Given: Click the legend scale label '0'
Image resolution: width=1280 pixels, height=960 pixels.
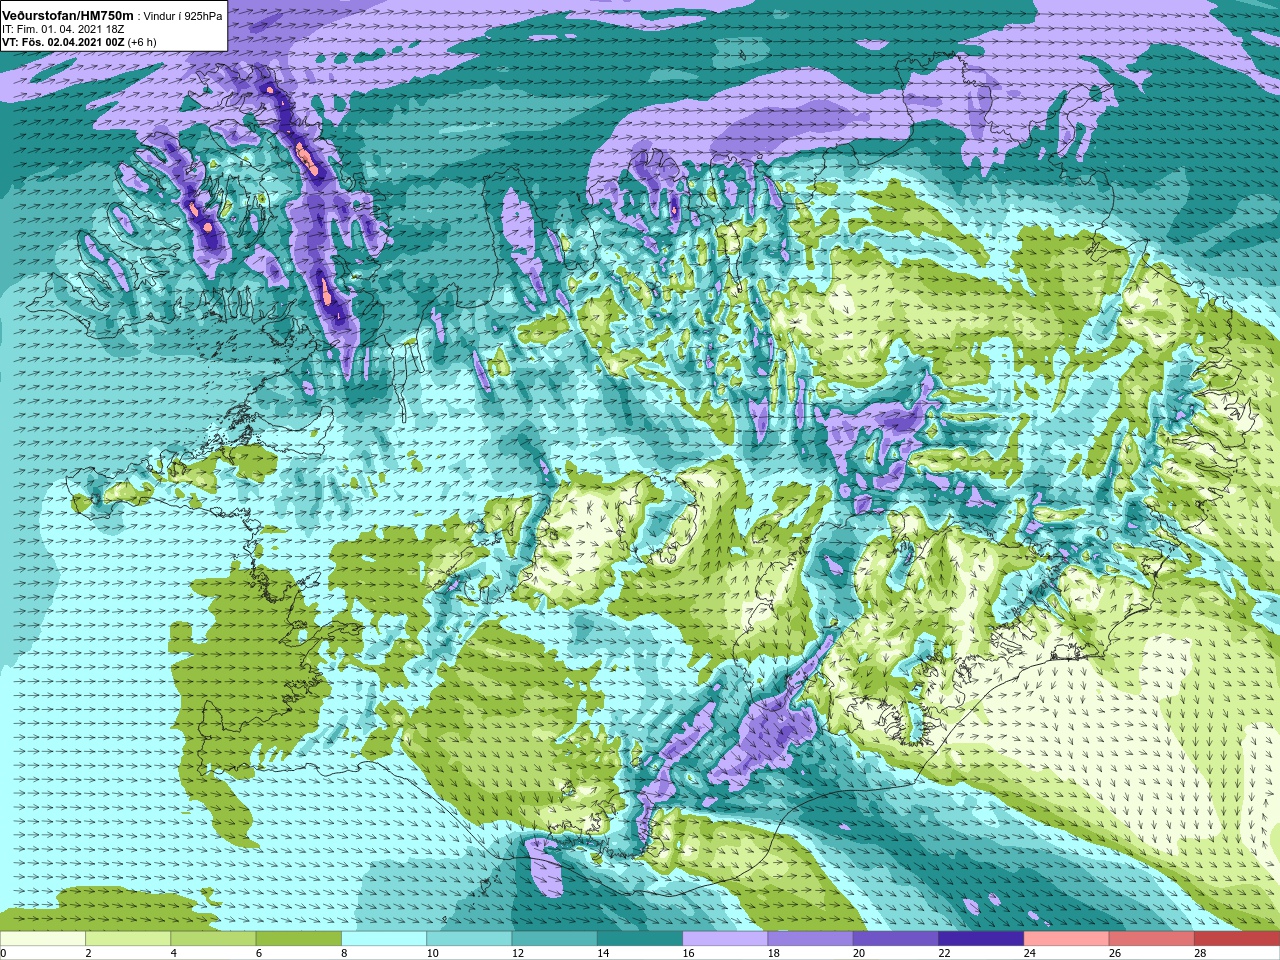Looking at the screenshot, I should (x=3, y=953).
